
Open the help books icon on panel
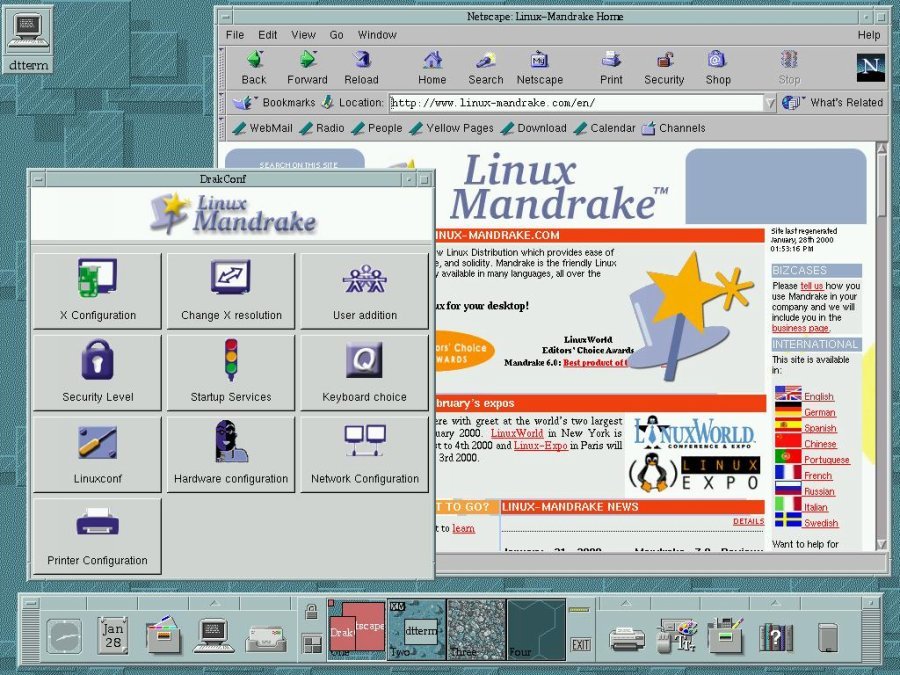[775, 636]
